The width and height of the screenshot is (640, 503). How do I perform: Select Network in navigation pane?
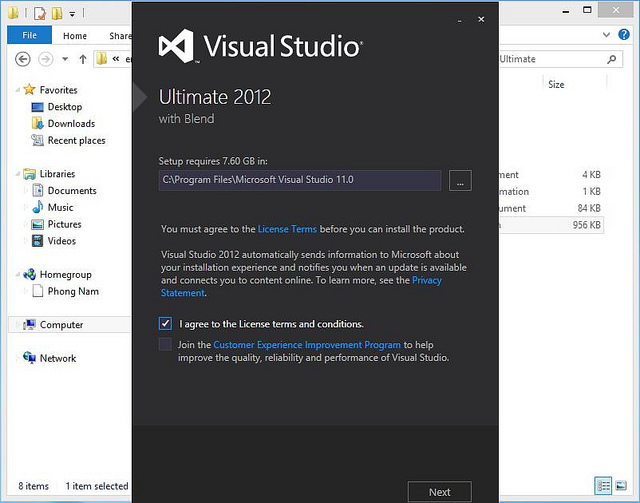tap(58, 358)
